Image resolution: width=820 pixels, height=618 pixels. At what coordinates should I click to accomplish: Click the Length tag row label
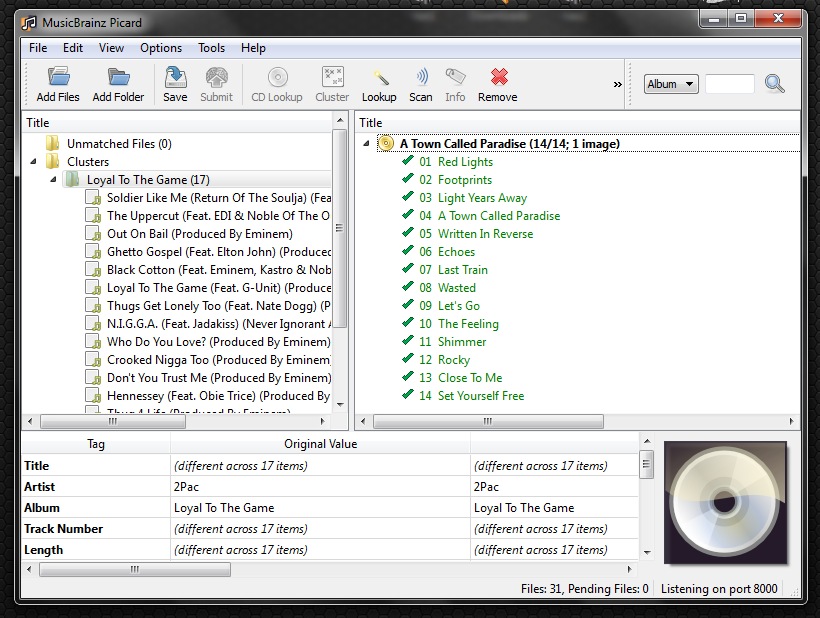(43, 550)
